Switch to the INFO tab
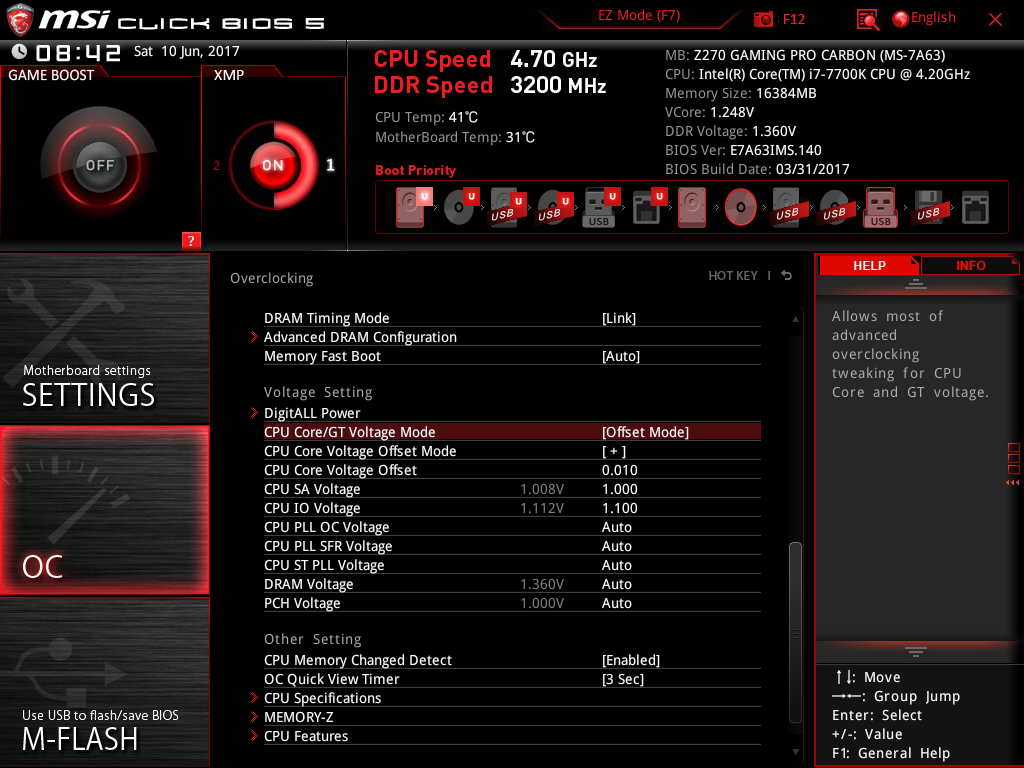The height and width of the screenshot is (768, 1024). [970, 266]
